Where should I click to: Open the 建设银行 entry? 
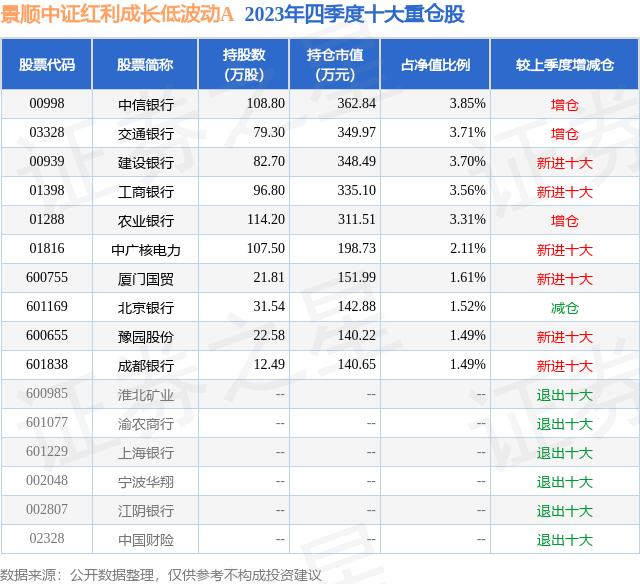tap(146, 163)
